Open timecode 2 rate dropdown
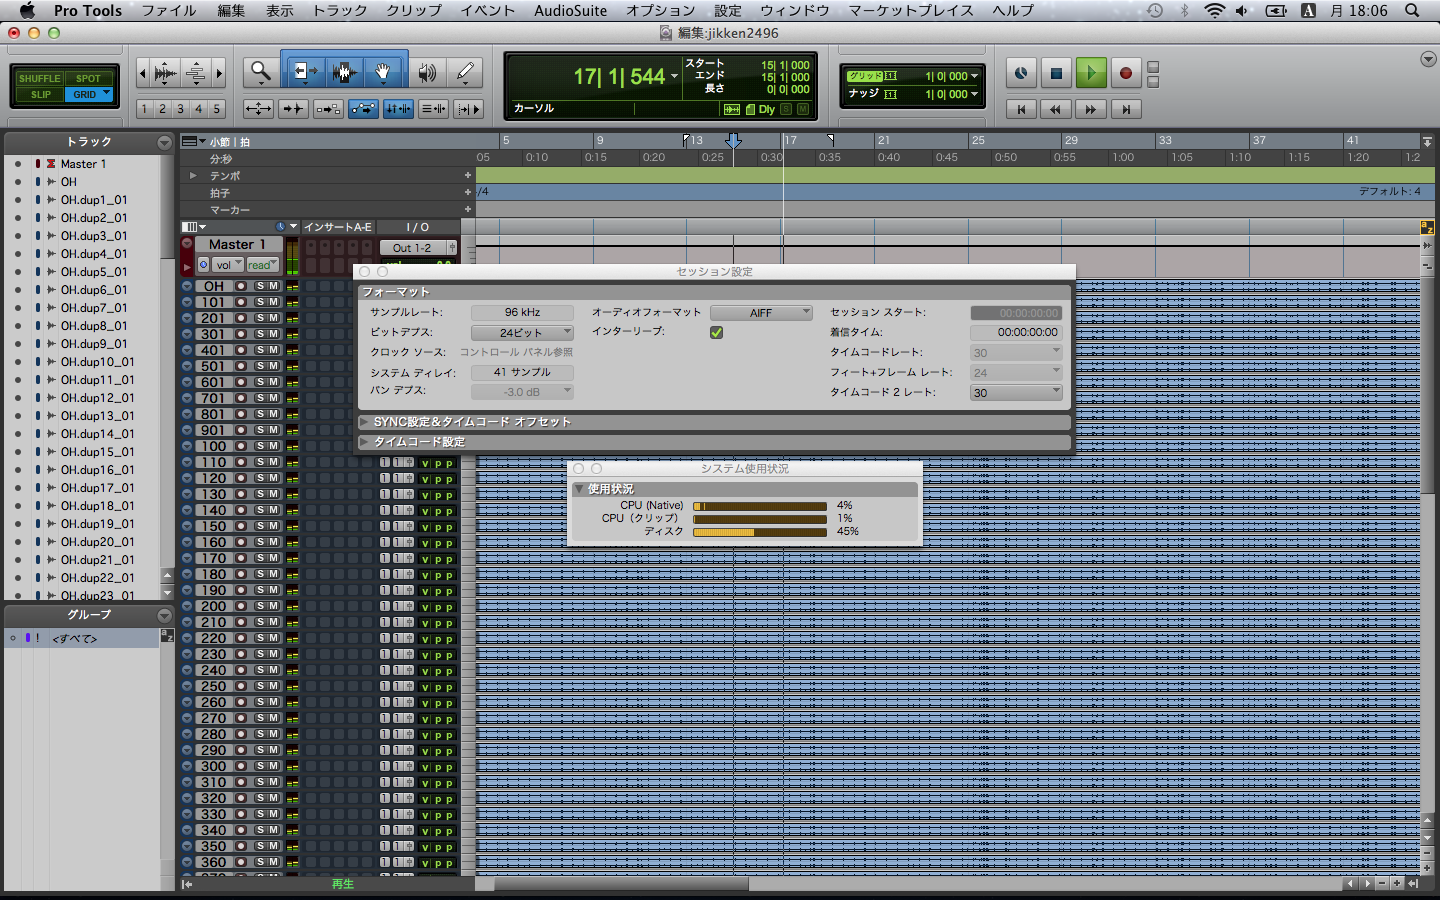 1016,392
